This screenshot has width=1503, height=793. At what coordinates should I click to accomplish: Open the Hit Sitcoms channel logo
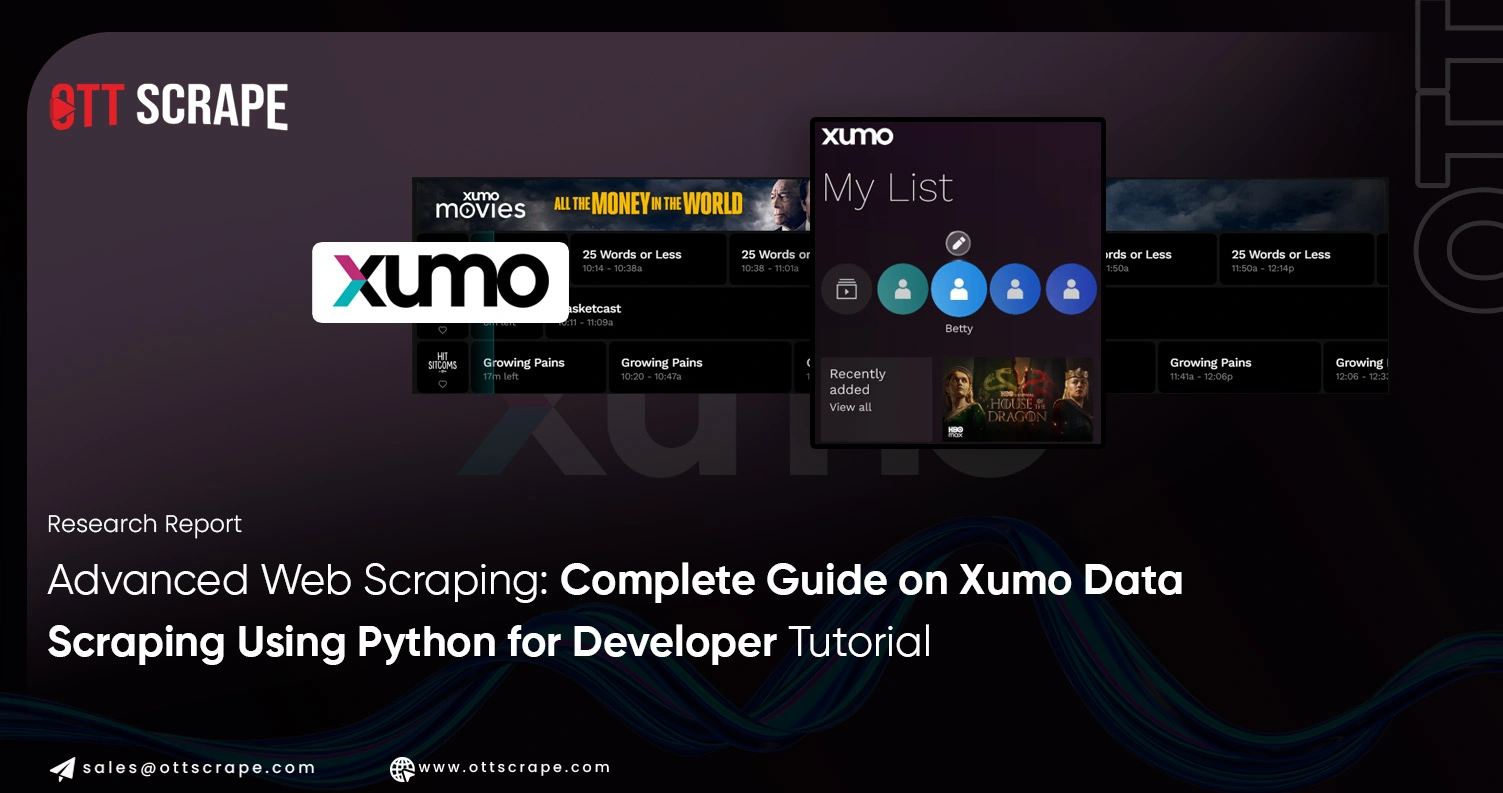click(443, 361)
